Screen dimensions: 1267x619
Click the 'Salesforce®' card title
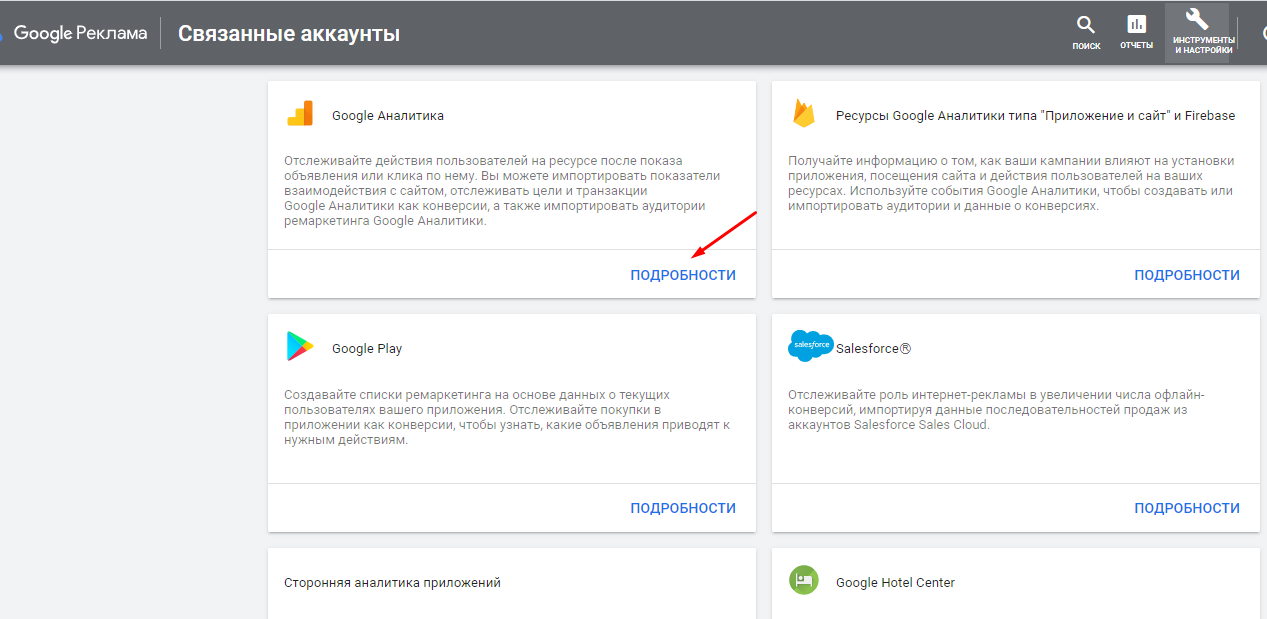tap(874, 349)
